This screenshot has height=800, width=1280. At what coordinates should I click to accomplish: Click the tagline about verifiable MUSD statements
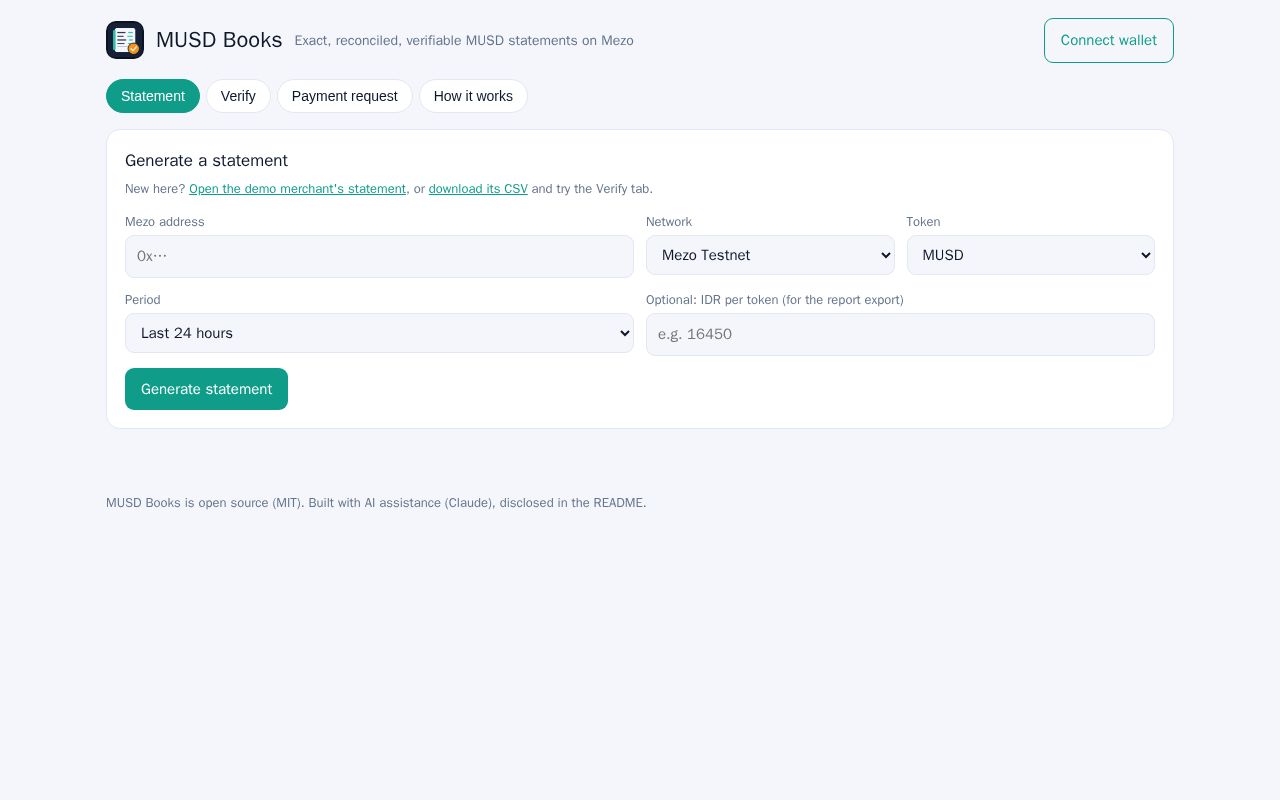click(x=464, y=41)
